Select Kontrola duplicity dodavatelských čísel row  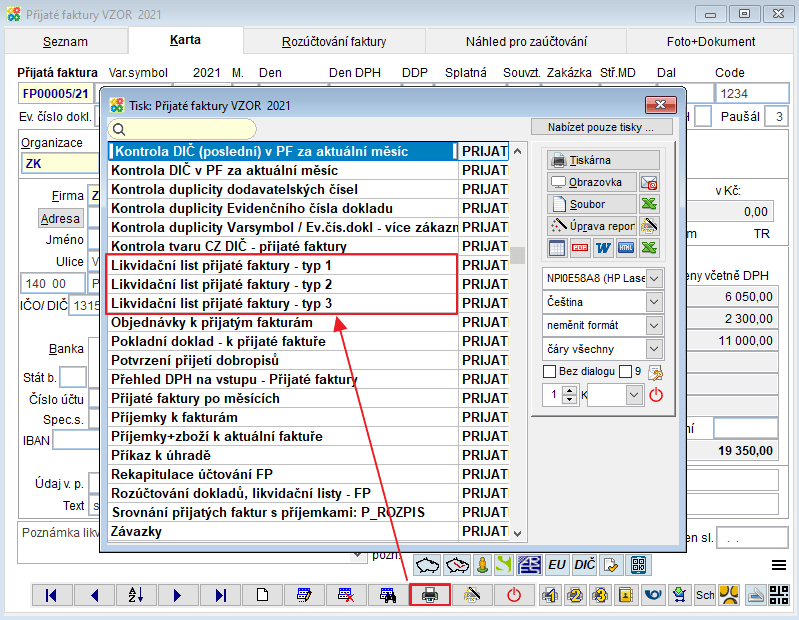282,190
